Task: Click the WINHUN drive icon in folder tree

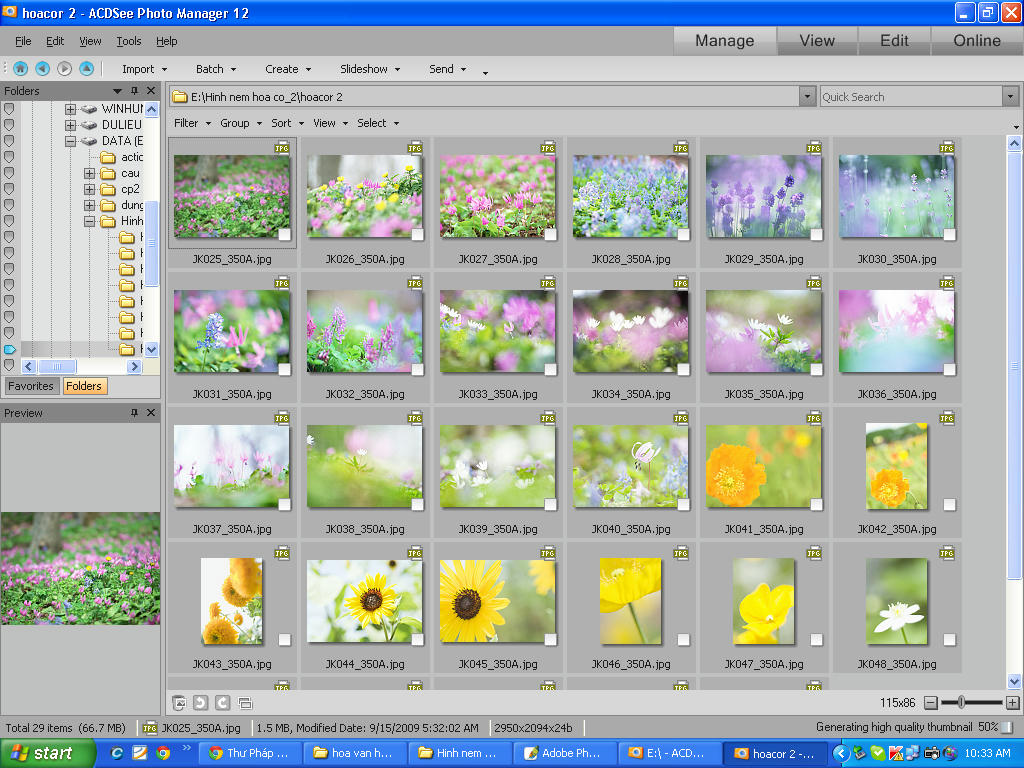Action: coord(89,108)
